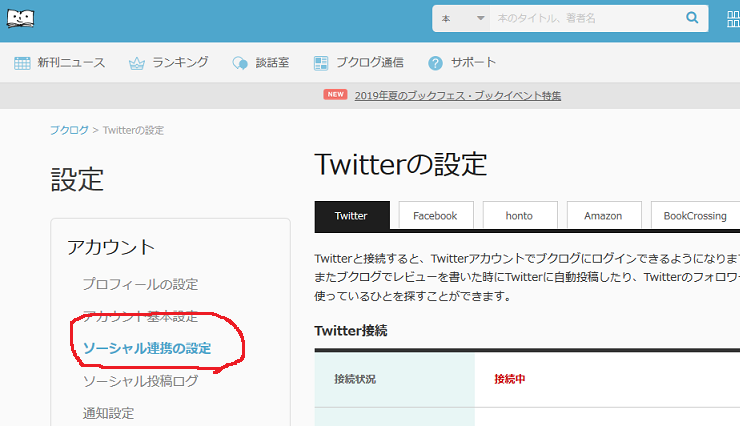Open the ブクログ通信 menu item
This screenshot has height=426, width=740.
click(x=370, y=62)
